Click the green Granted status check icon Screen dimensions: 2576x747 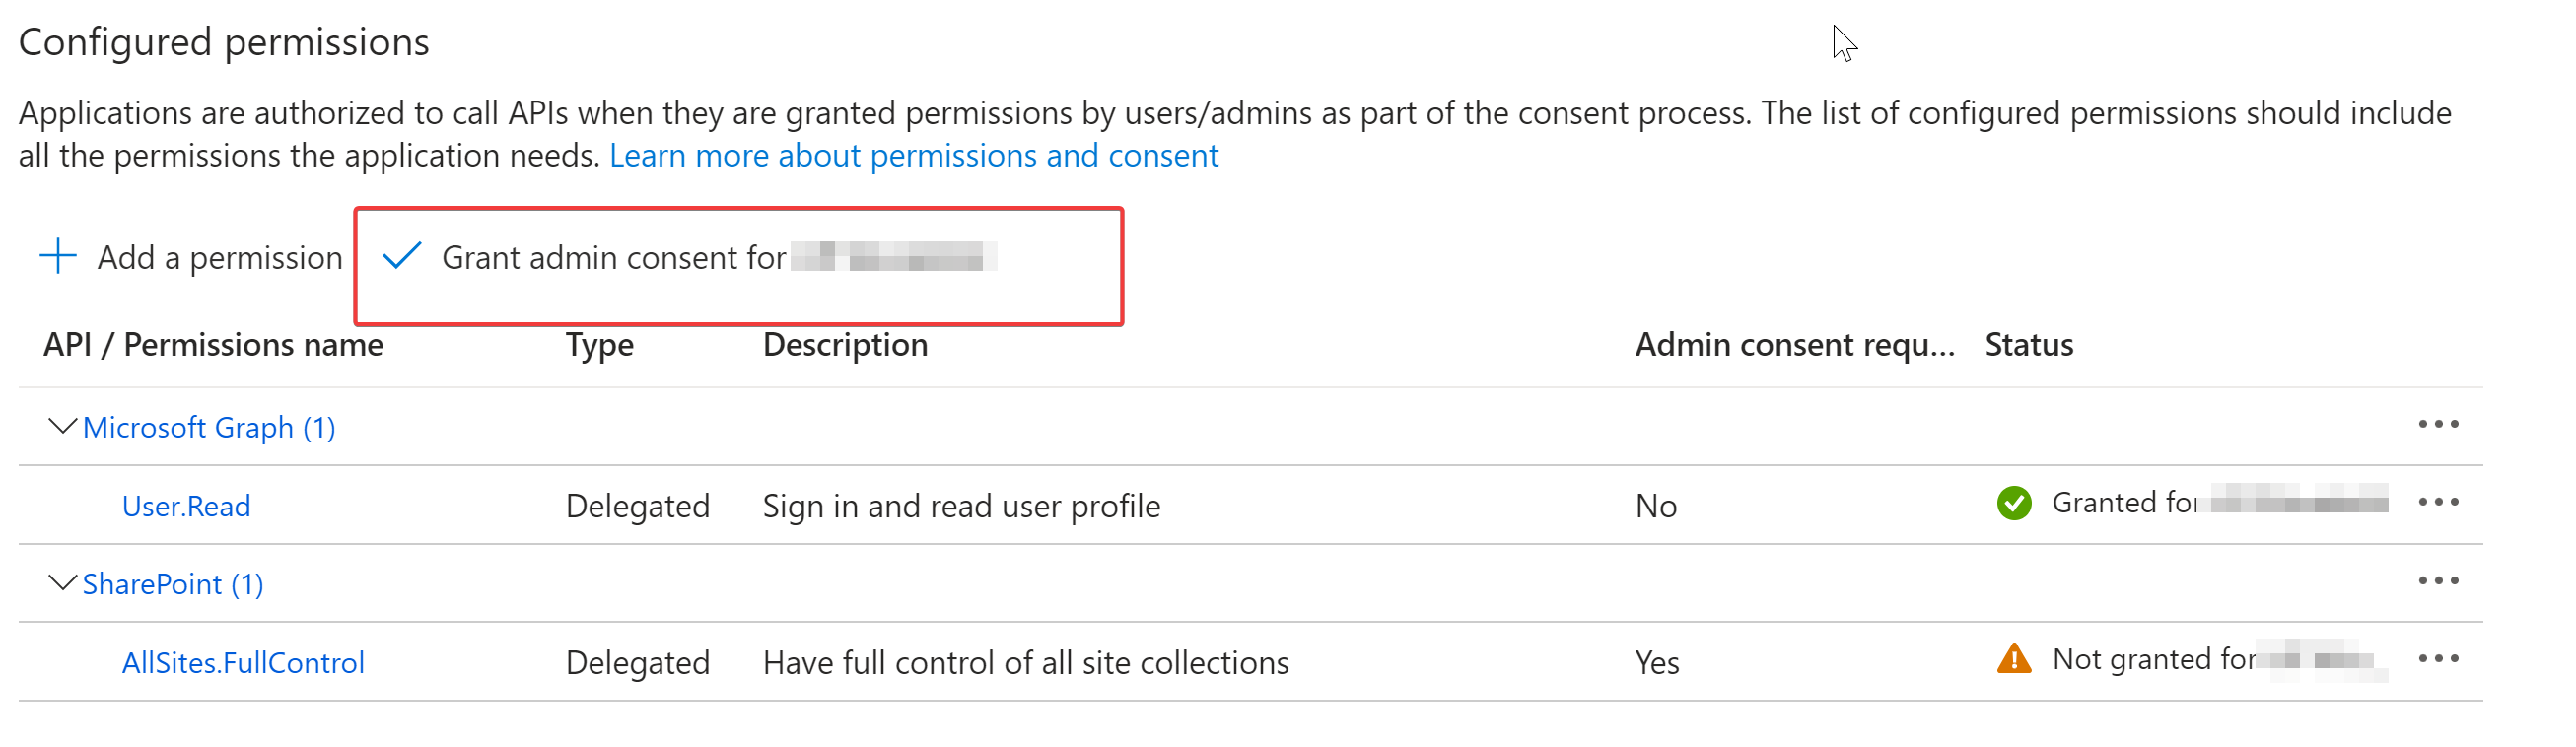tap(2013, 503)
